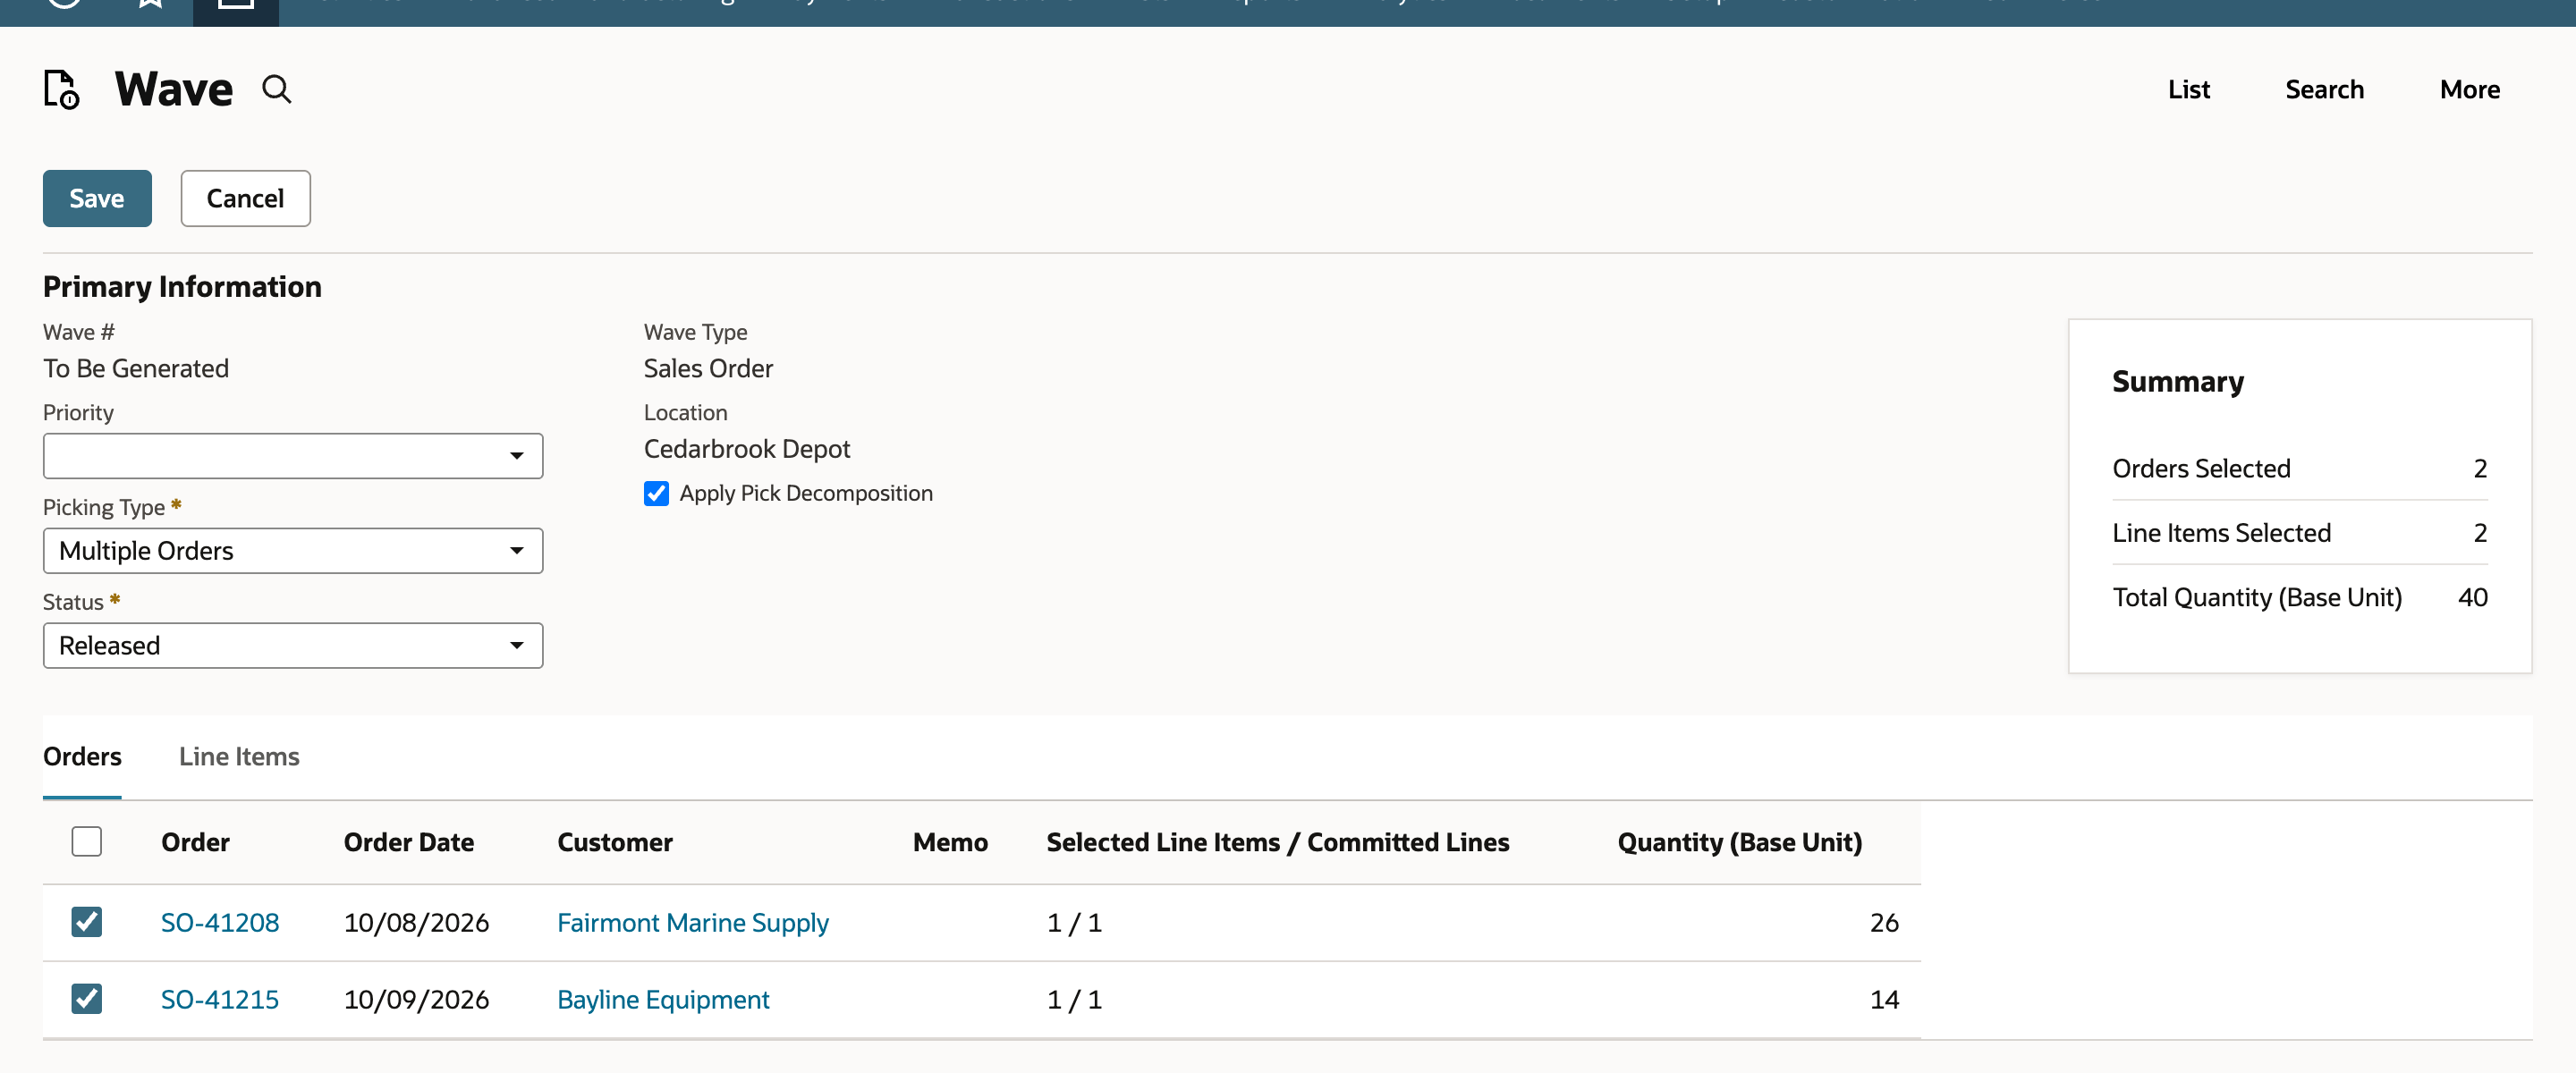Open customer Fairmont Marine Supply

pyautogui.click(x=693, y=922)
